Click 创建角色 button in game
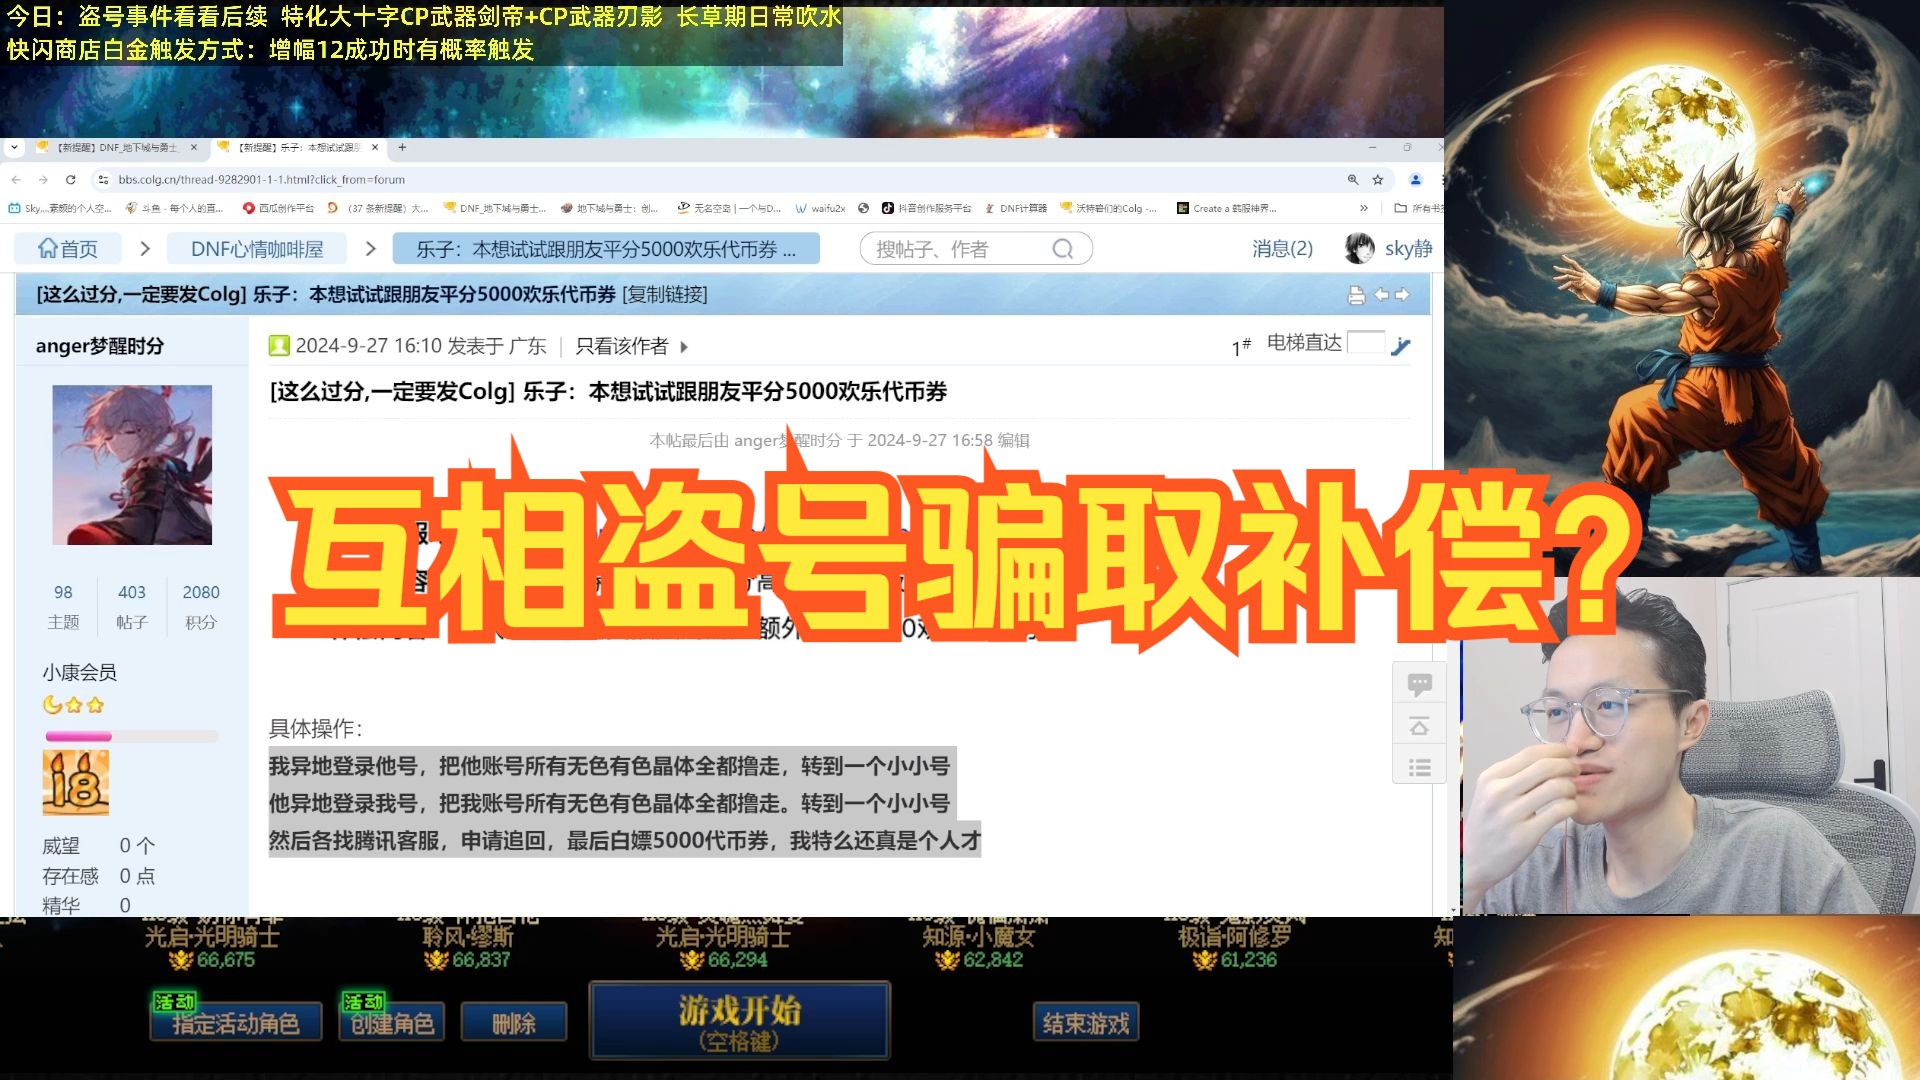 pos(393,1022)
